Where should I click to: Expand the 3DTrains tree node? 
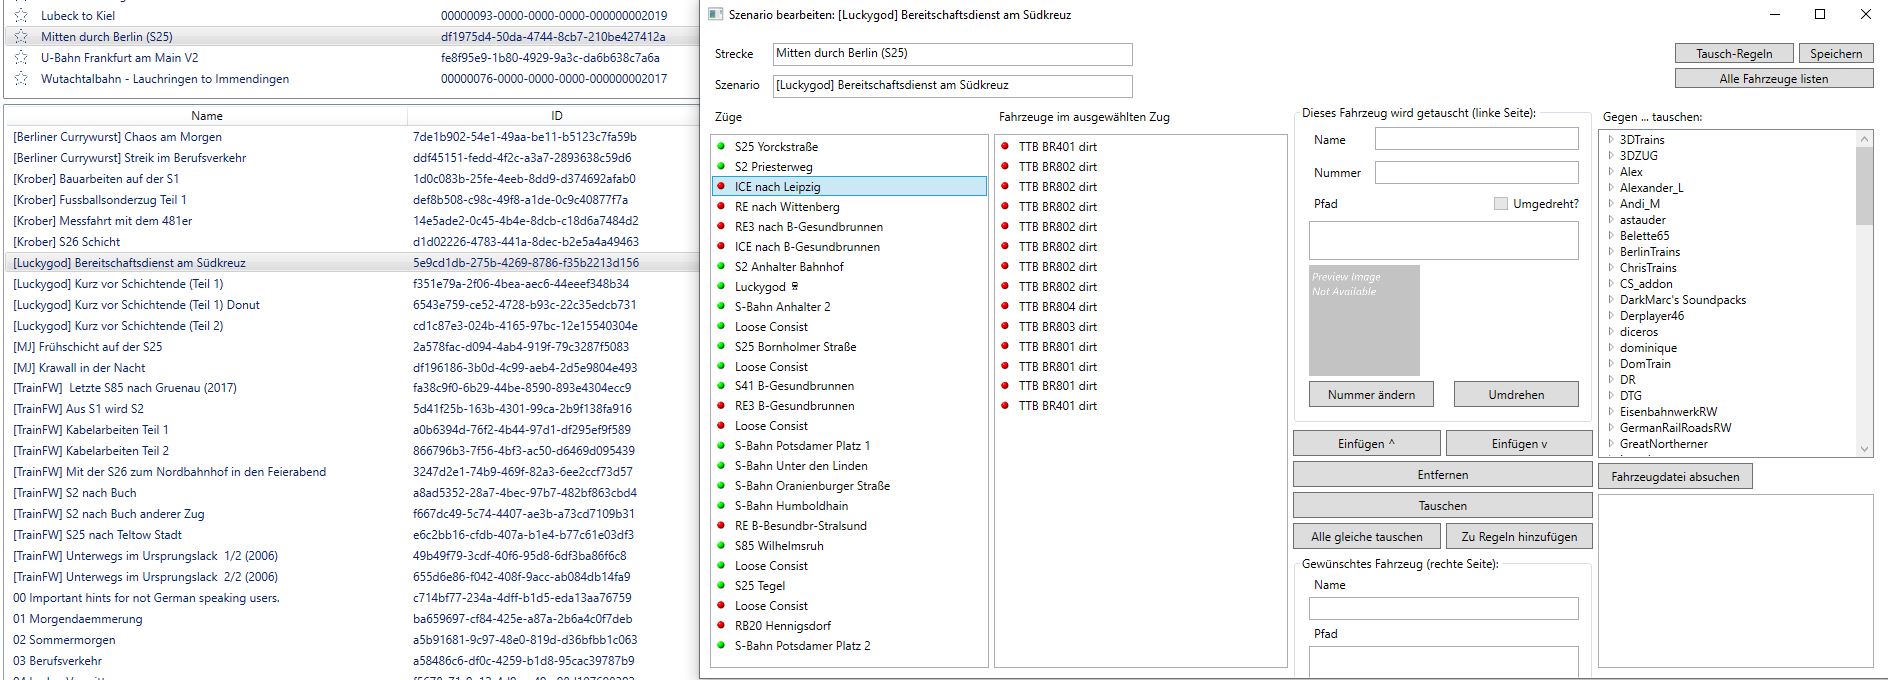1611,140
